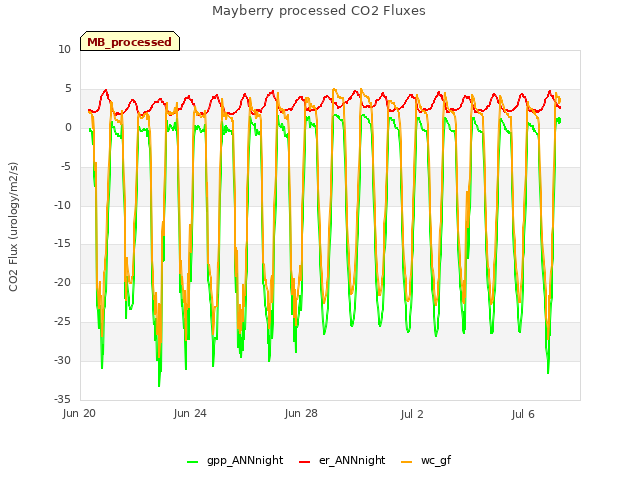Image resolution: width=640 pixels, height=480 pixels.
Task: Click the y-axis value -5
Action: [66, 167]
